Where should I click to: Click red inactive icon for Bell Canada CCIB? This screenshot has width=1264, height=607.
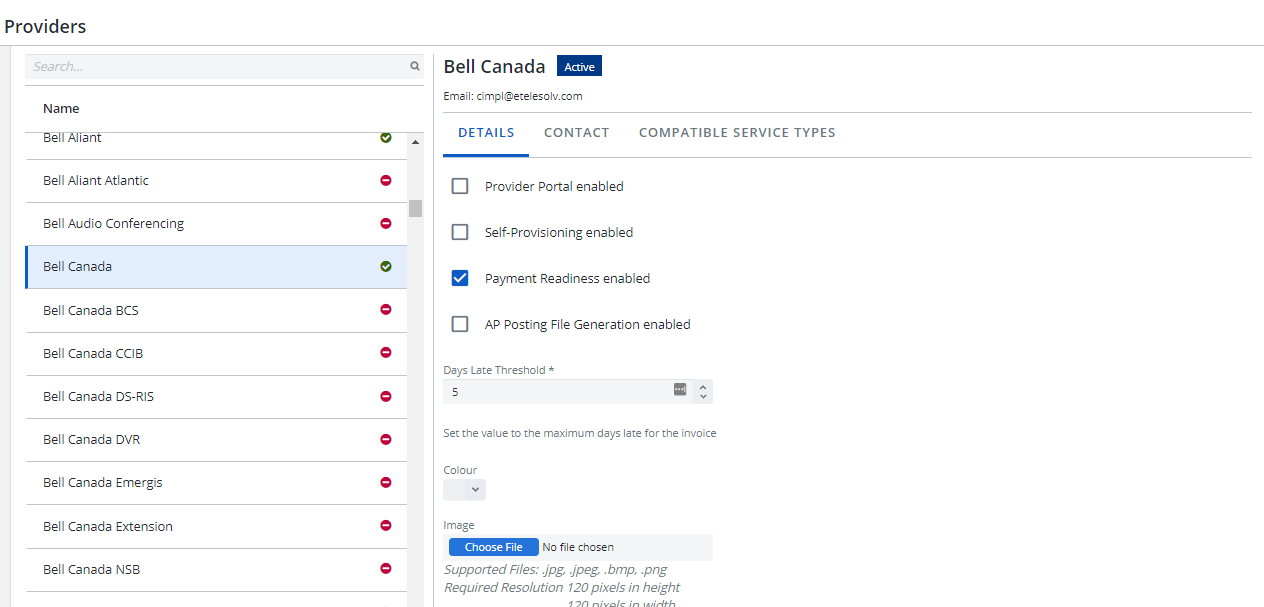click(386, 353)
